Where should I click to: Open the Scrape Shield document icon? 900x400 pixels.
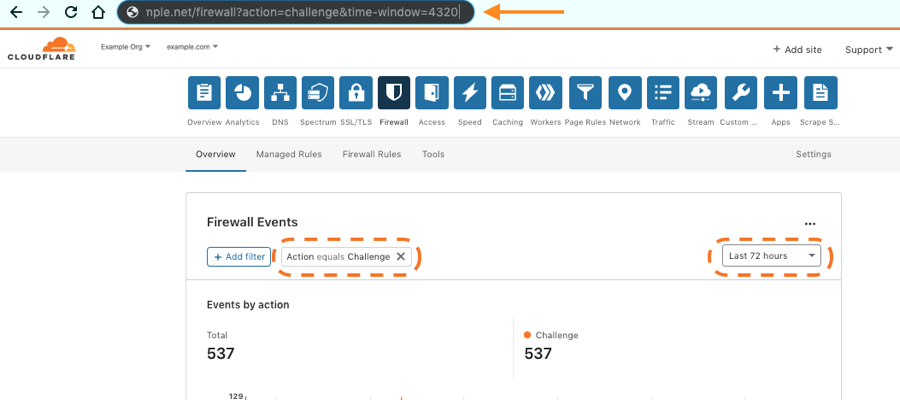(x=821, y=92)
